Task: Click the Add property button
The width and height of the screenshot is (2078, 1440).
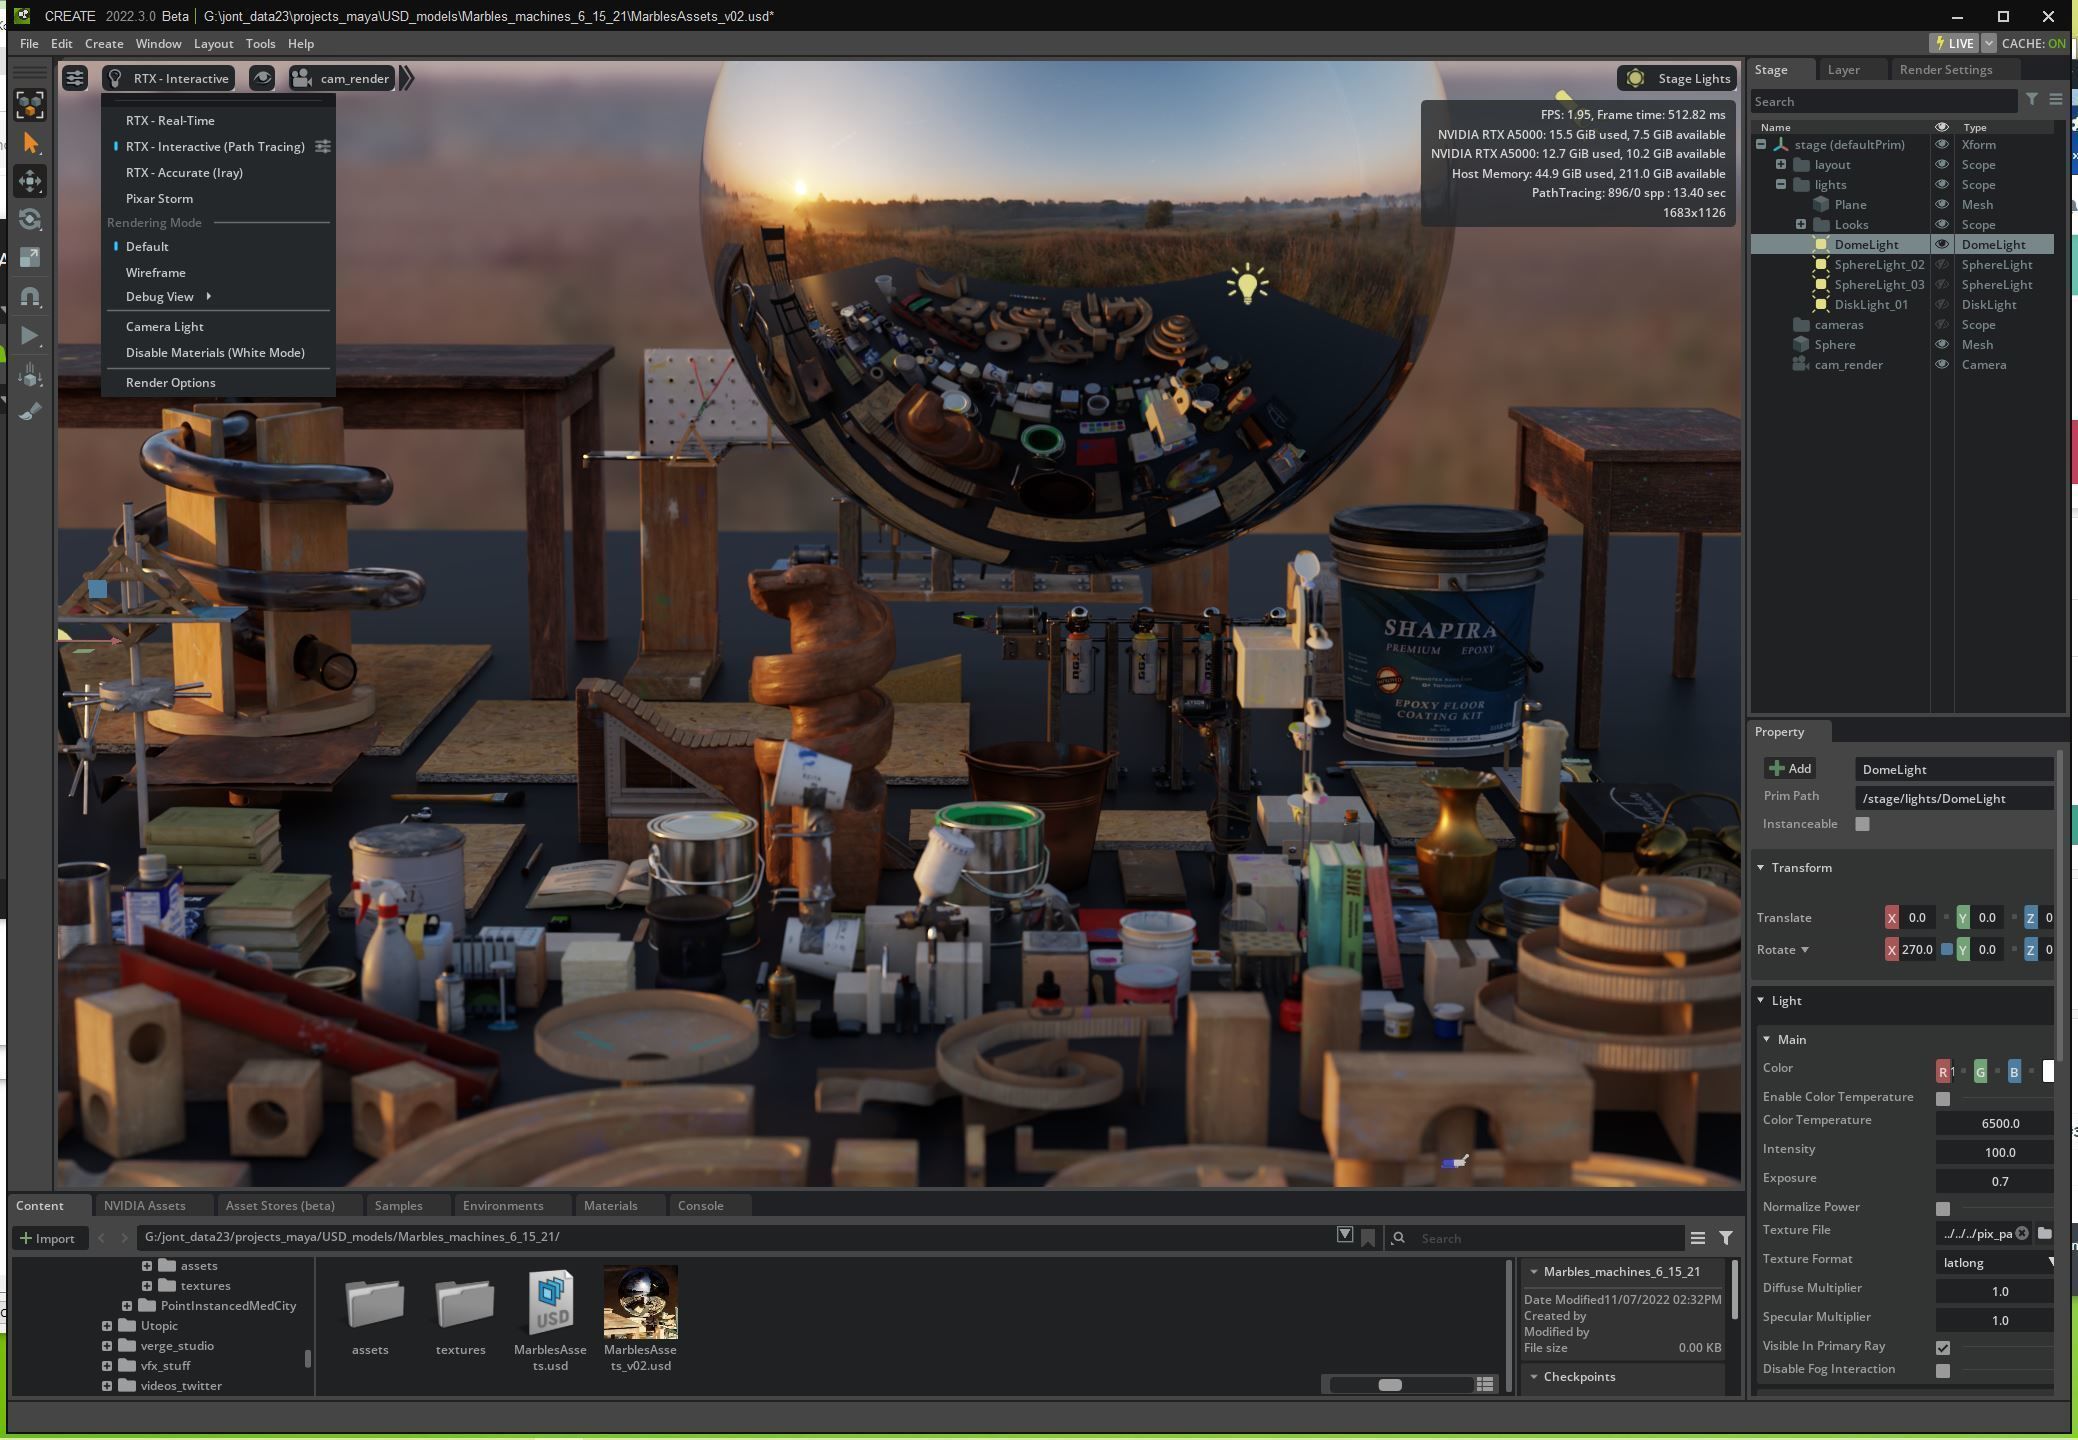Action: (x=1790, y=768)
